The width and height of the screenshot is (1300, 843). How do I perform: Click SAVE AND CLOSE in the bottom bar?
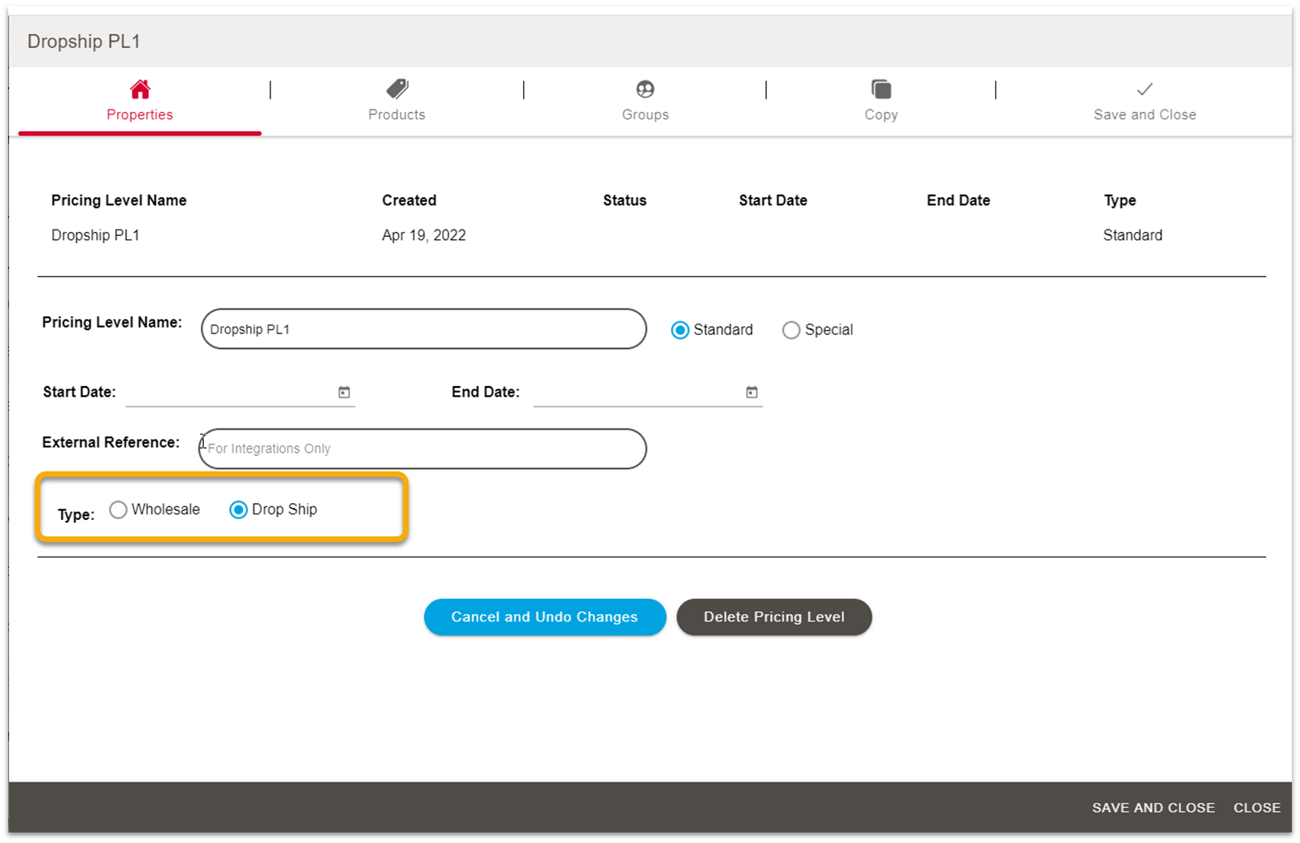pos(1153,807)
